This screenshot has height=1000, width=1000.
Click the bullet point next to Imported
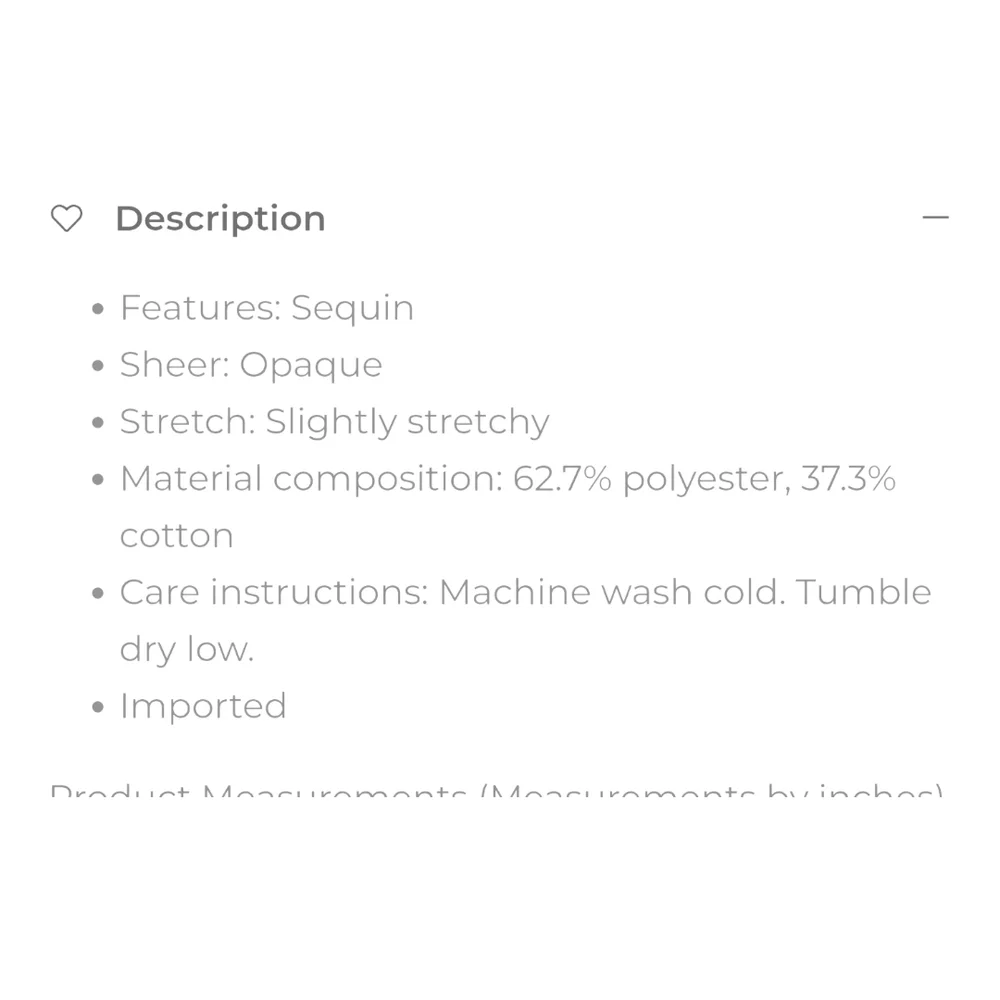click(98, 708)
